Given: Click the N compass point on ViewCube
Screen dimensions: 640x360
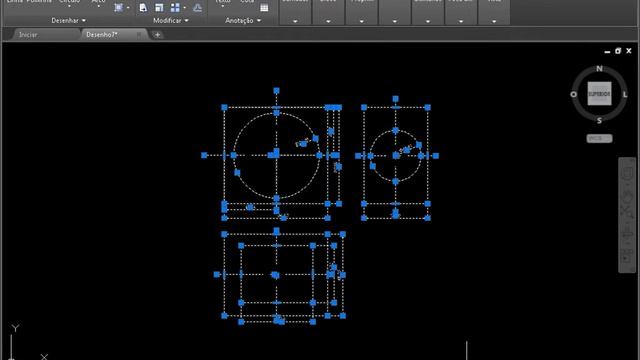Looking at the screenshot, I should [599, 69].
